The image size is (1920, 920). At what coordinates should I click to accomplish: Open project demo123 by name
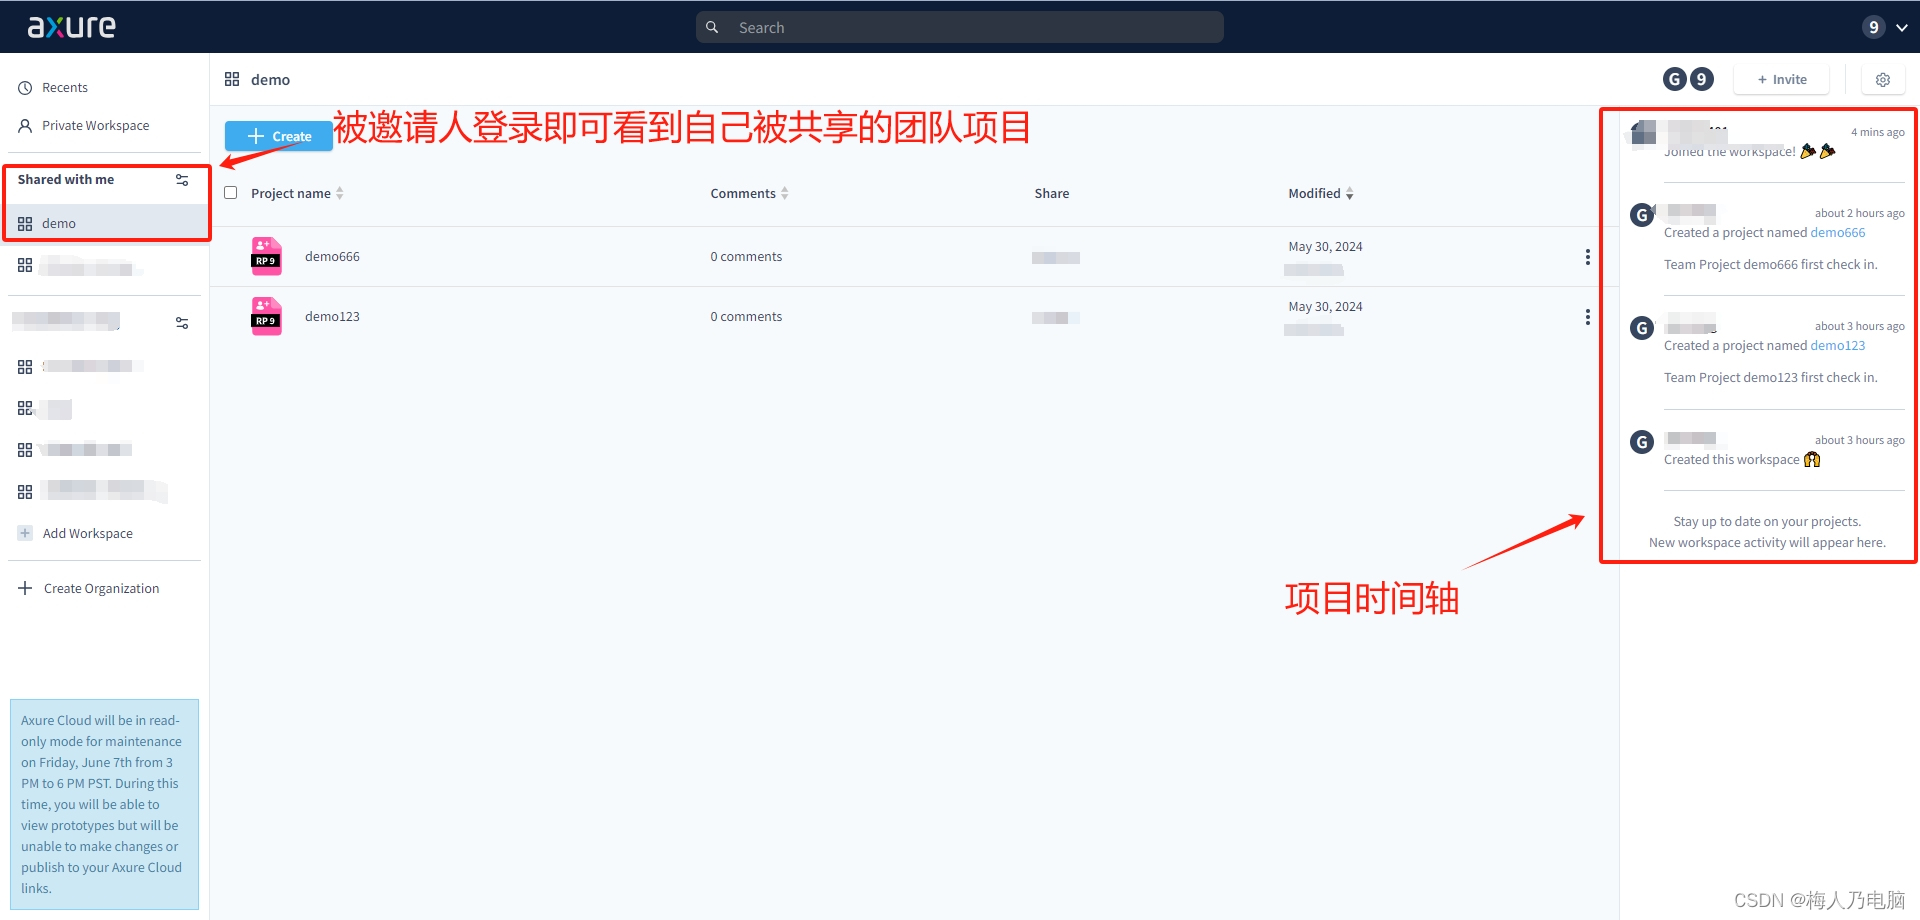[332, 316]
